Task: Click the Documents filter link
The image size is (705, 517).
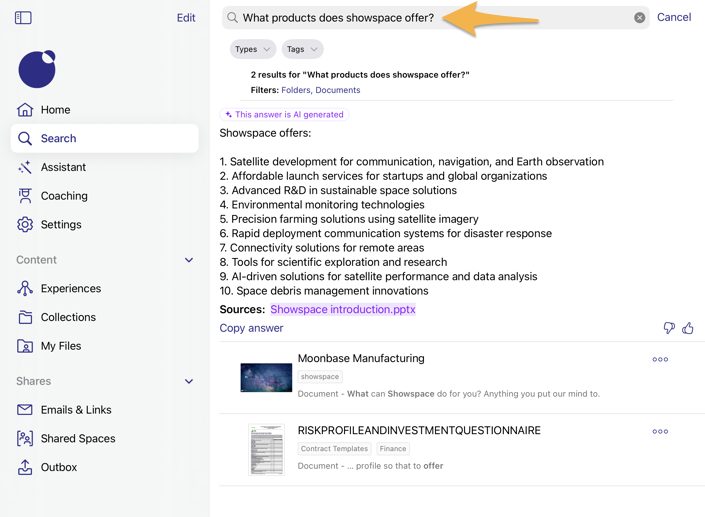Action: click(x=338, y=90)
